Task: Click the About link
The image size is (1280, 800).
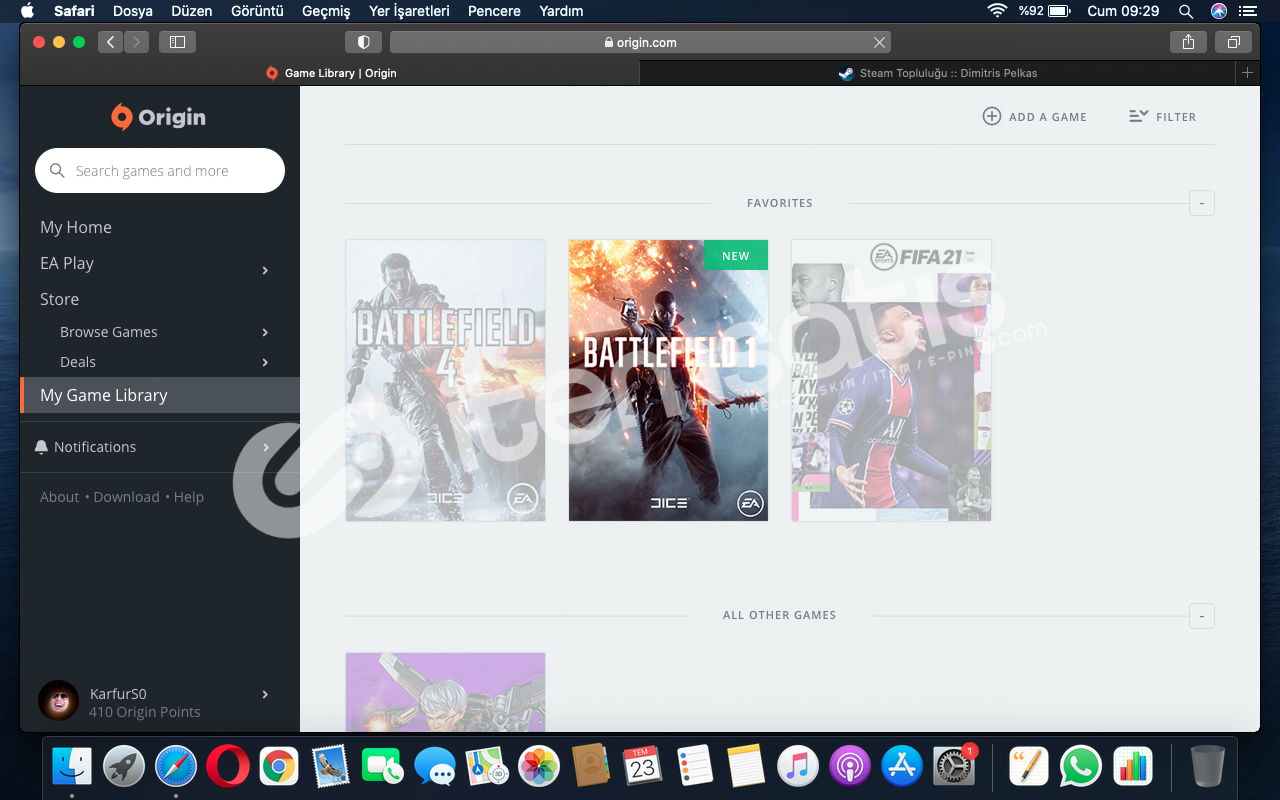Action: (x=59, y=497)
